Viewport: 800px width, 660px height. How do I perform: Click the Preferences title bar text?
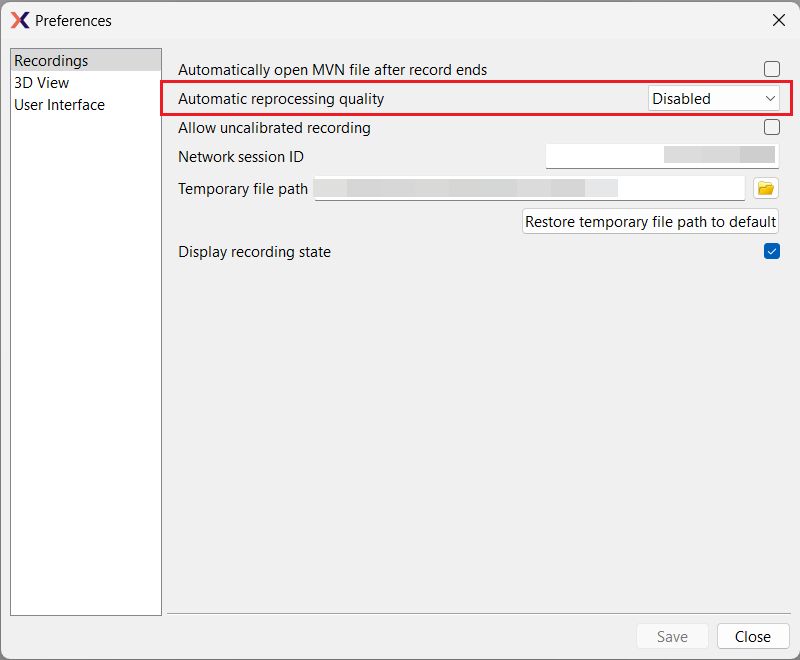(73, 20)
